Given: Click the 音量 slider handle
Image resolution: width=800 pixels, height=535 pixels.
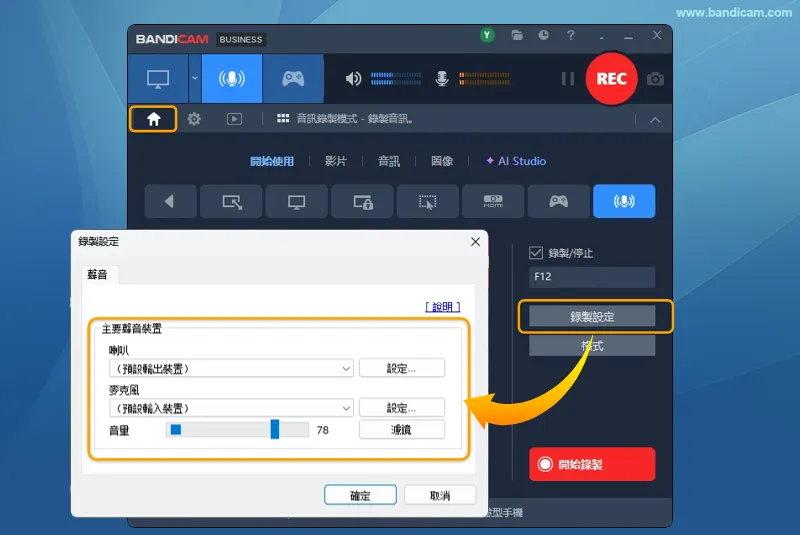Looking at the screenshot, I should pyautogui.click(x=275, y=429).
